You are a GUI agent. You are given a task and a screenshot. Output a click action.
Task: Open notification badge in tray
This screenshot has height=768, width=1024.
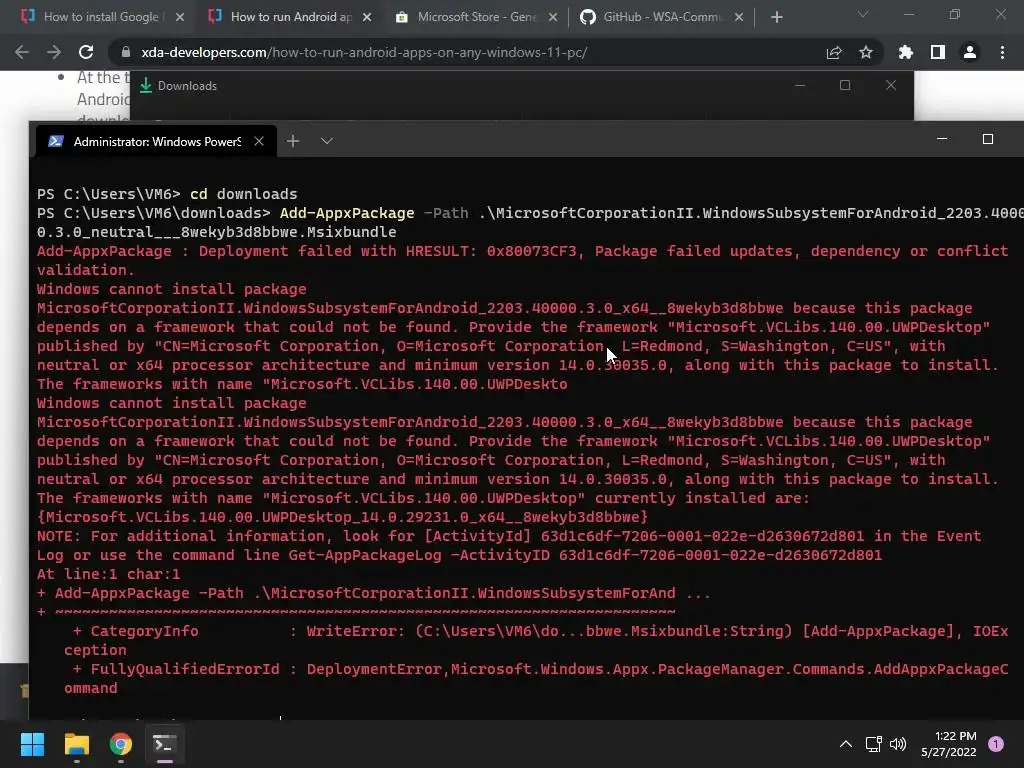coord(996,744)
